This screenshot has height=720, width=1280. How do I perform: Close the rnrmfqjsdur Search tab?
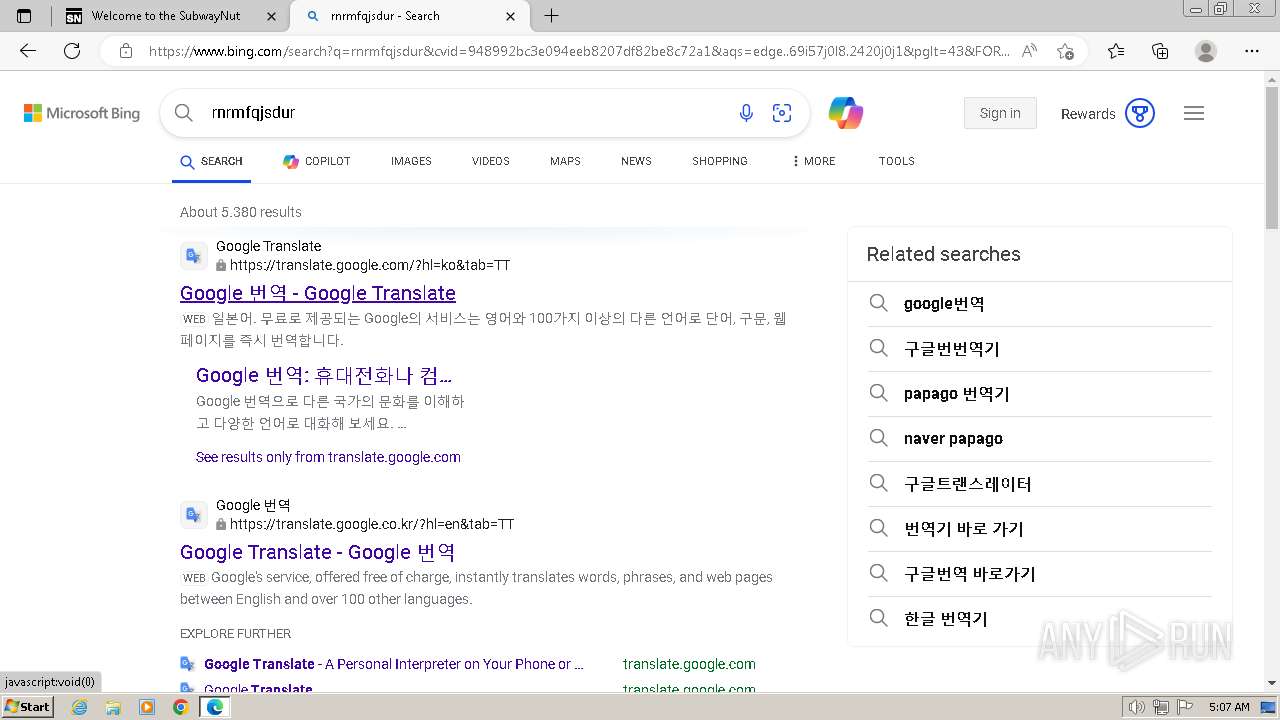click(x=511, y=16)
